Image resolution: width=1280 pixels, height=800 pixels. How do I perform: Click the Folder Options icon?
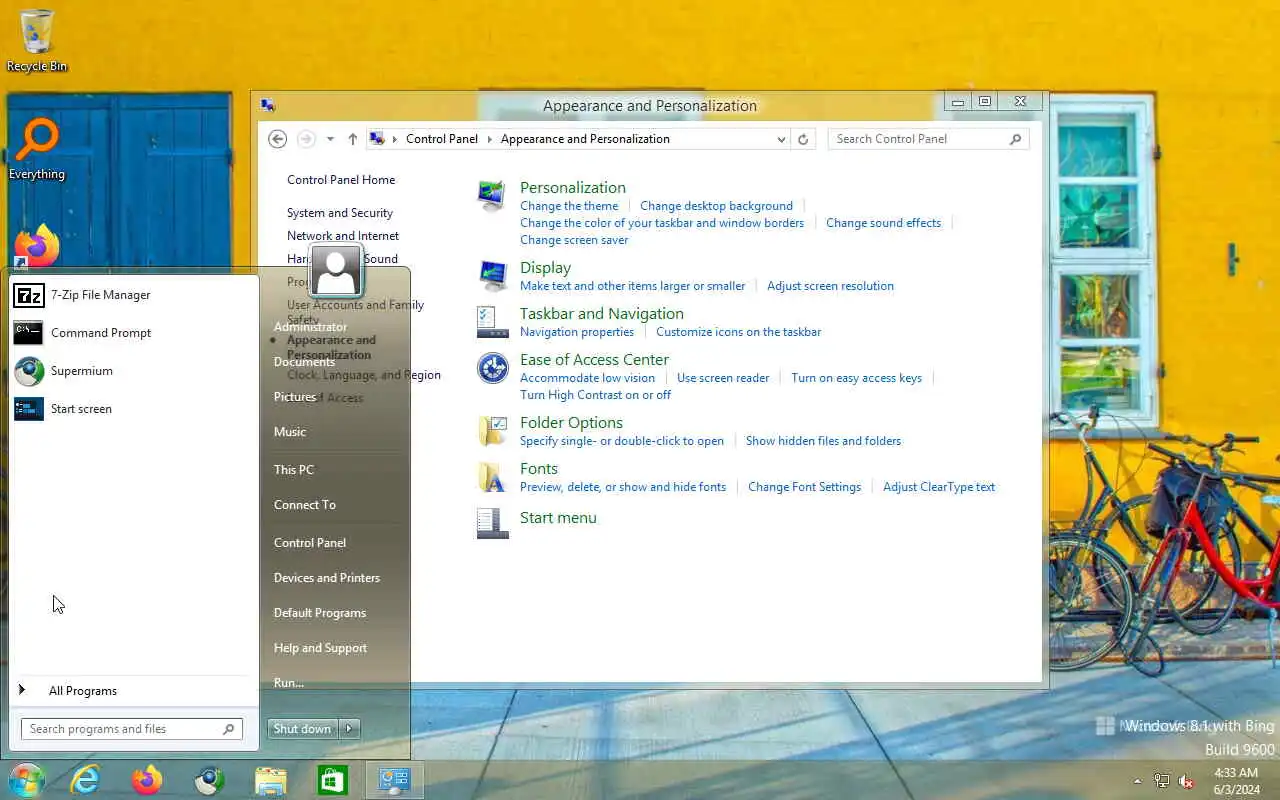click(492, 430)
